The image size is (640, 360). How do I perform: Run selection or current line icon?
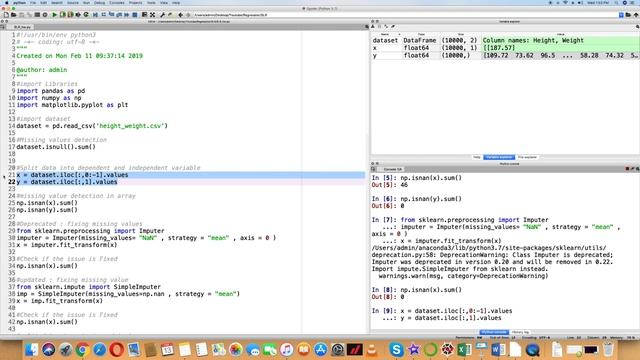click(78, 15)
